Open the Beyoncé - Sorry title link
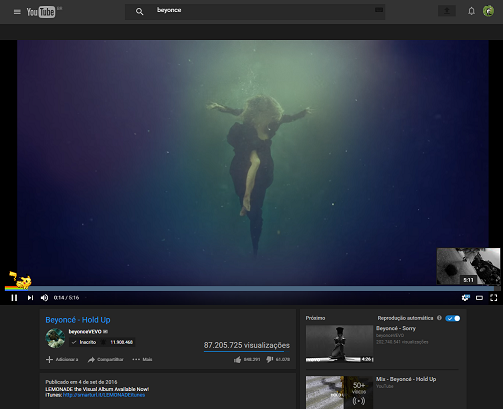The height and width of the screenshot is (409, 503). [x=396, y=328]
